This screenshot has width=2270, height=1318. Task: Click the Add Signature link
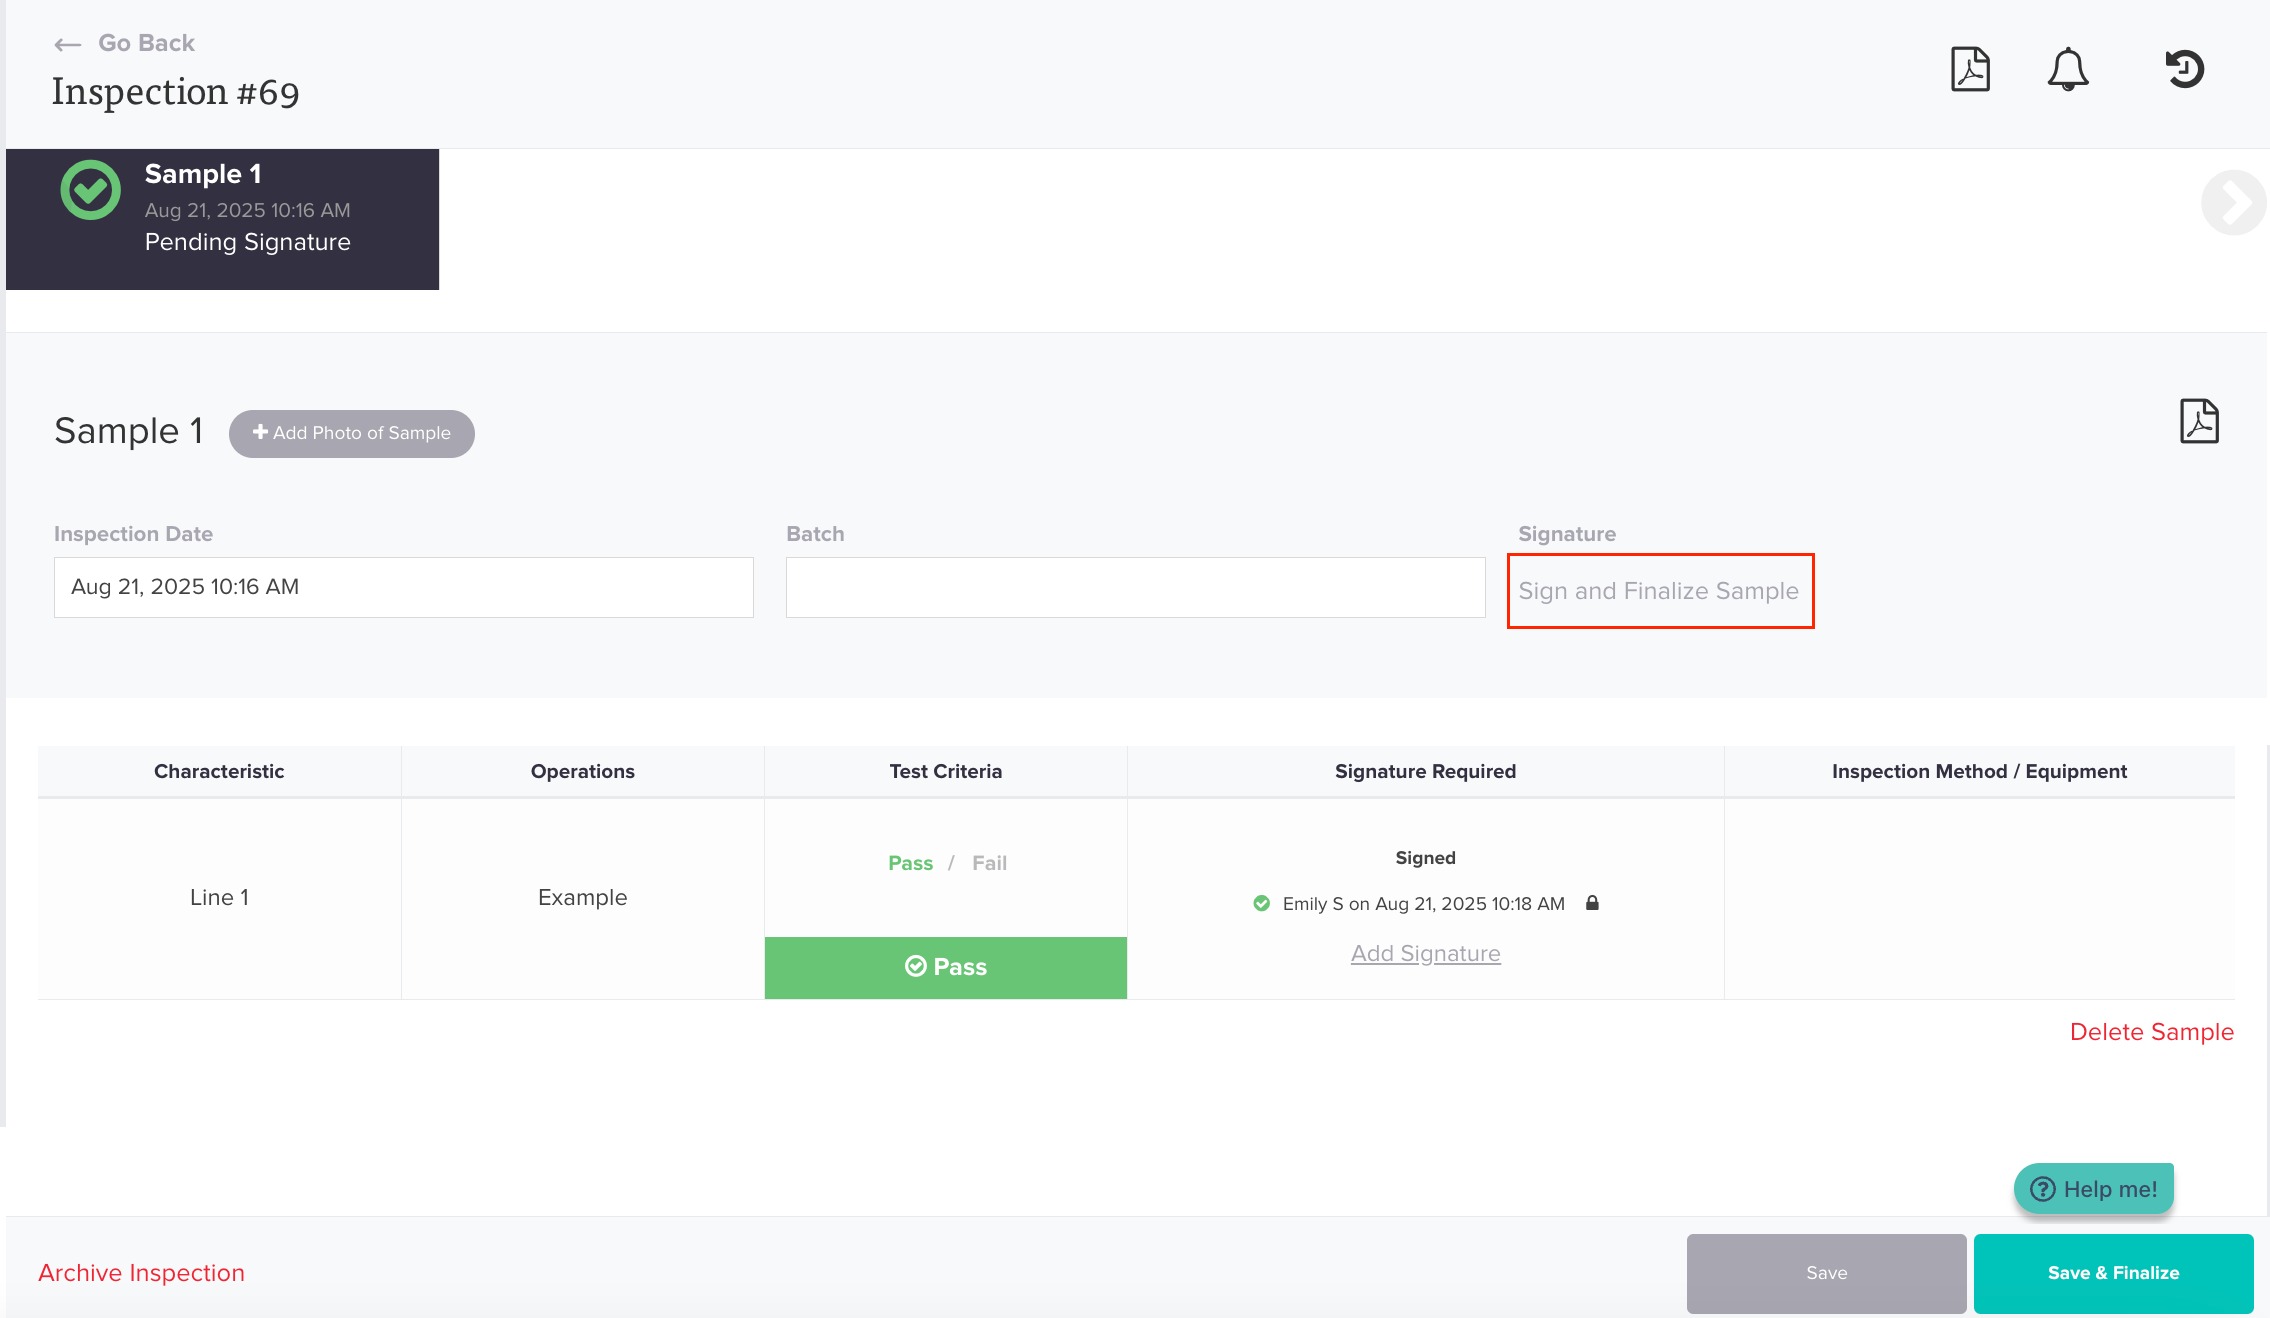[x=1425, y=953]
